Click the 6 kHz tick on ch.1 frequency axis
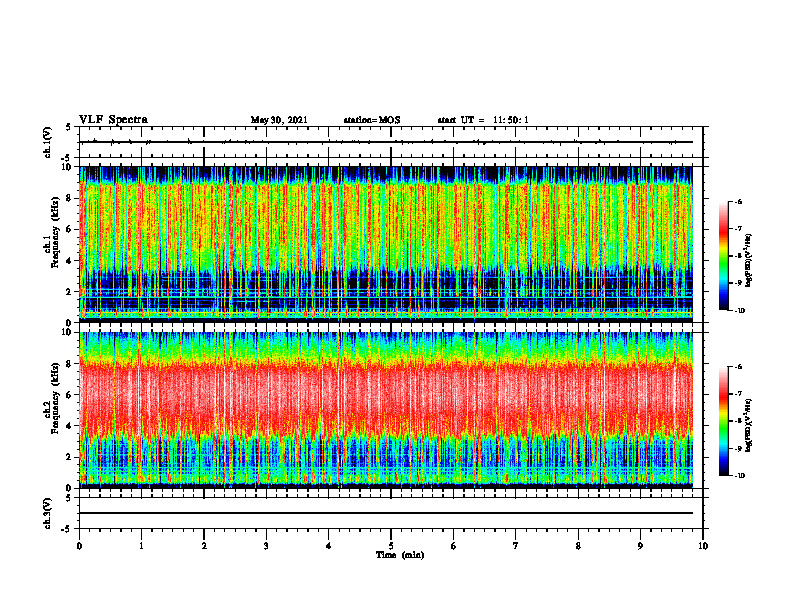 coord(70,229)
